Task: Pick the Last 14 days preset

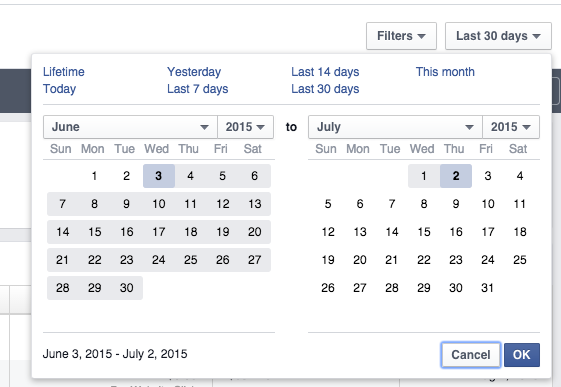Action: (325, 72)
